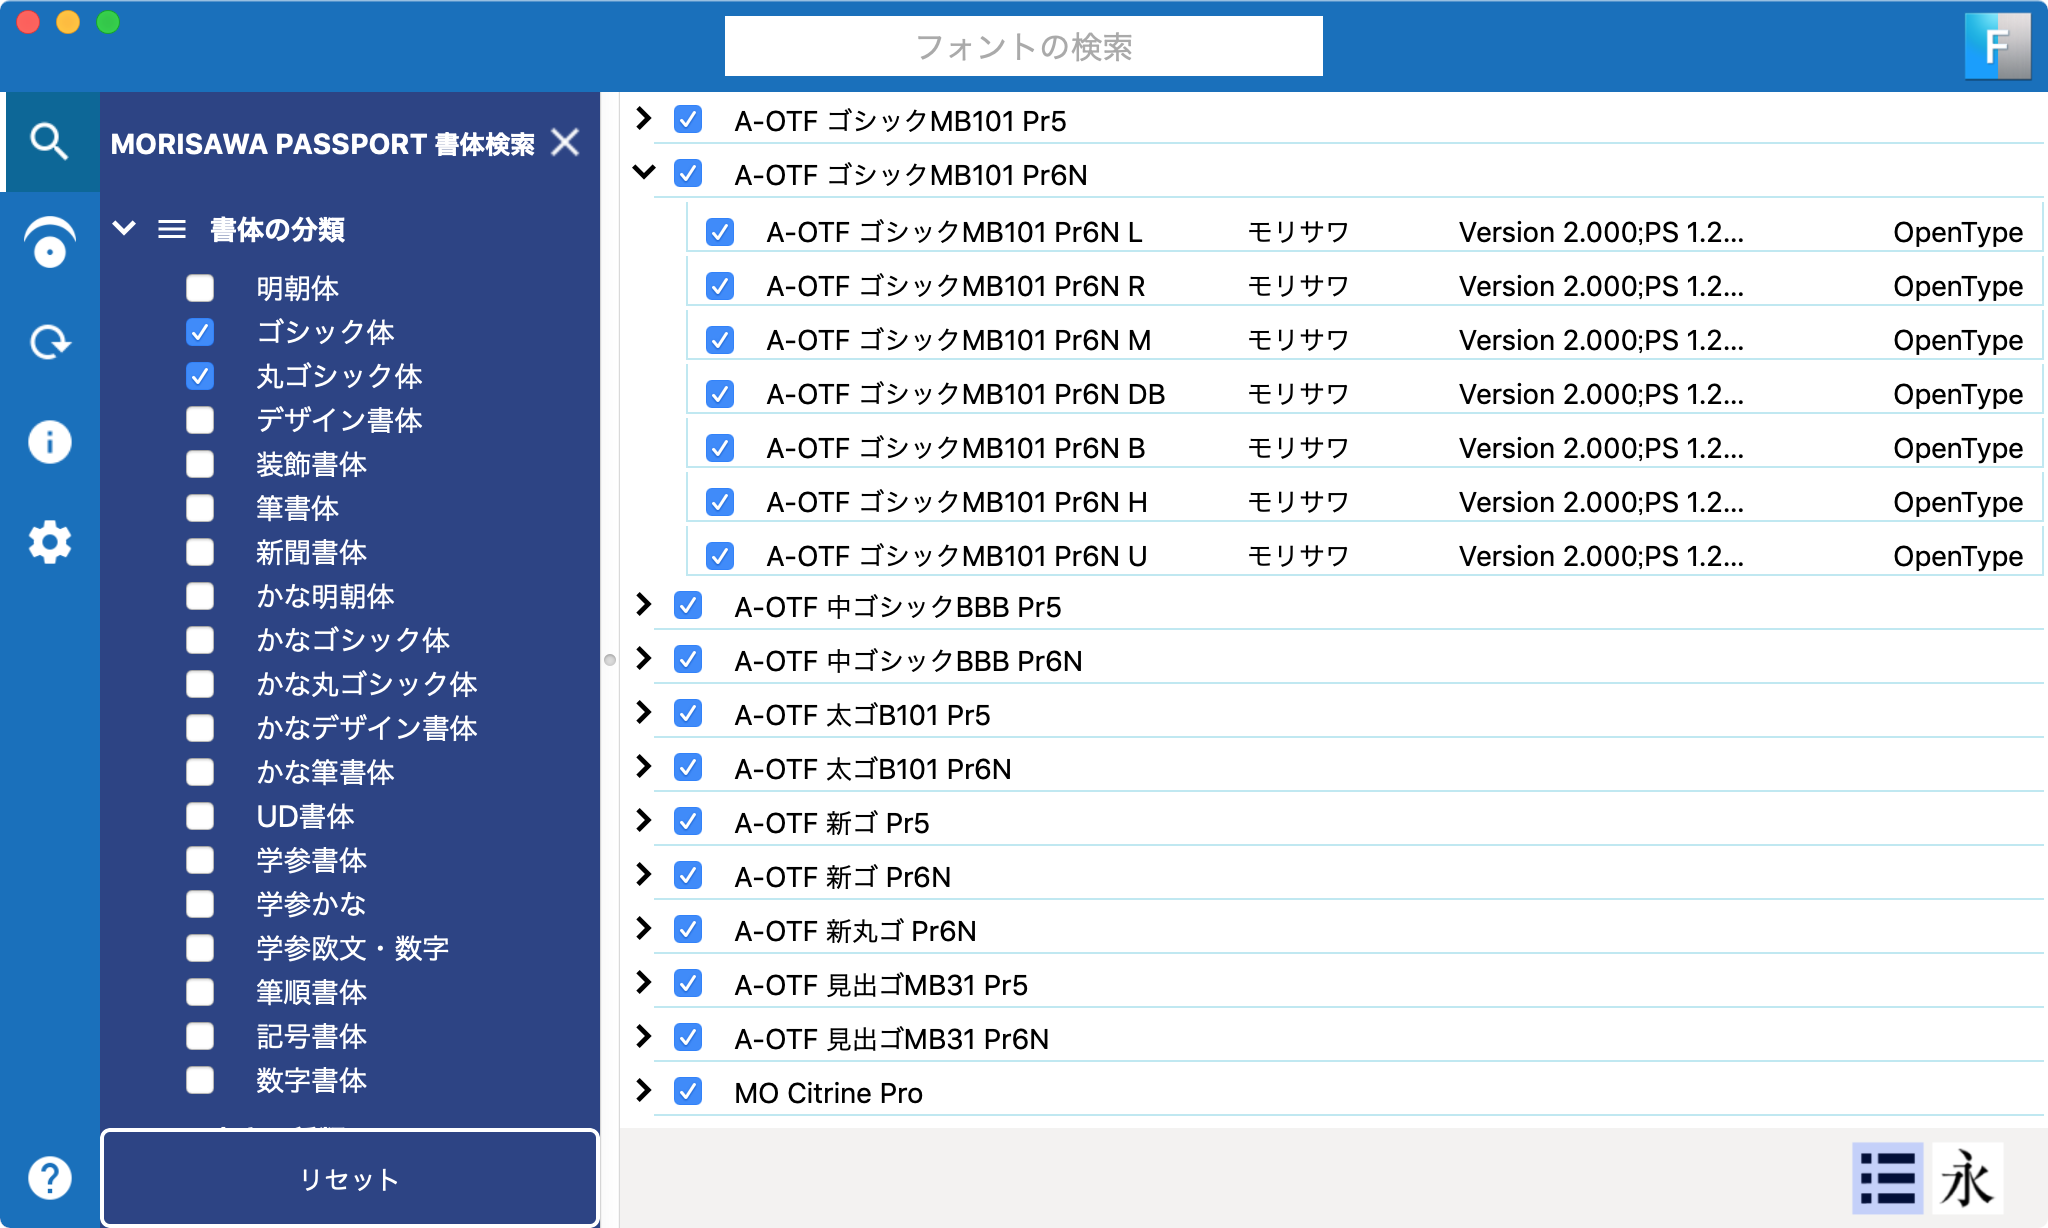Click the font activation eye icon in the sidebar
The width and height of the screenshot is (2048, 1228).
click(x=49, y=242)
